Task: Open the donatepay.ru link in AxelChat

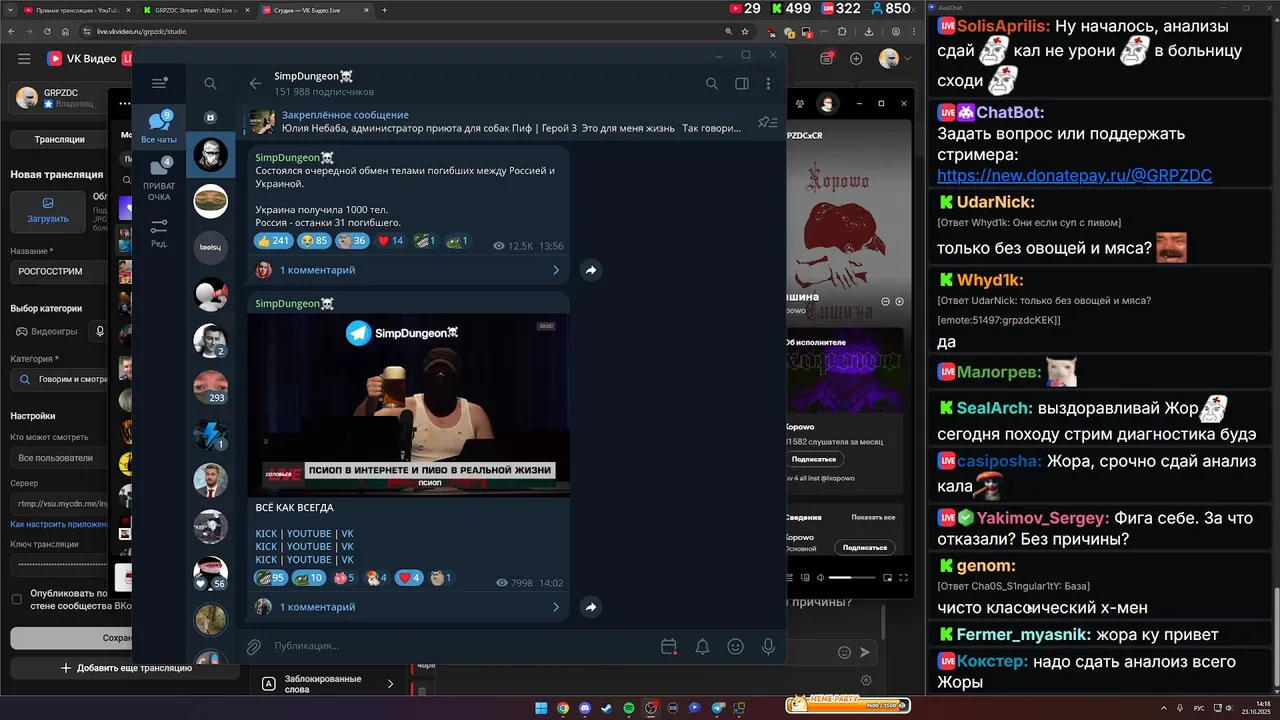Action: 1074,176
